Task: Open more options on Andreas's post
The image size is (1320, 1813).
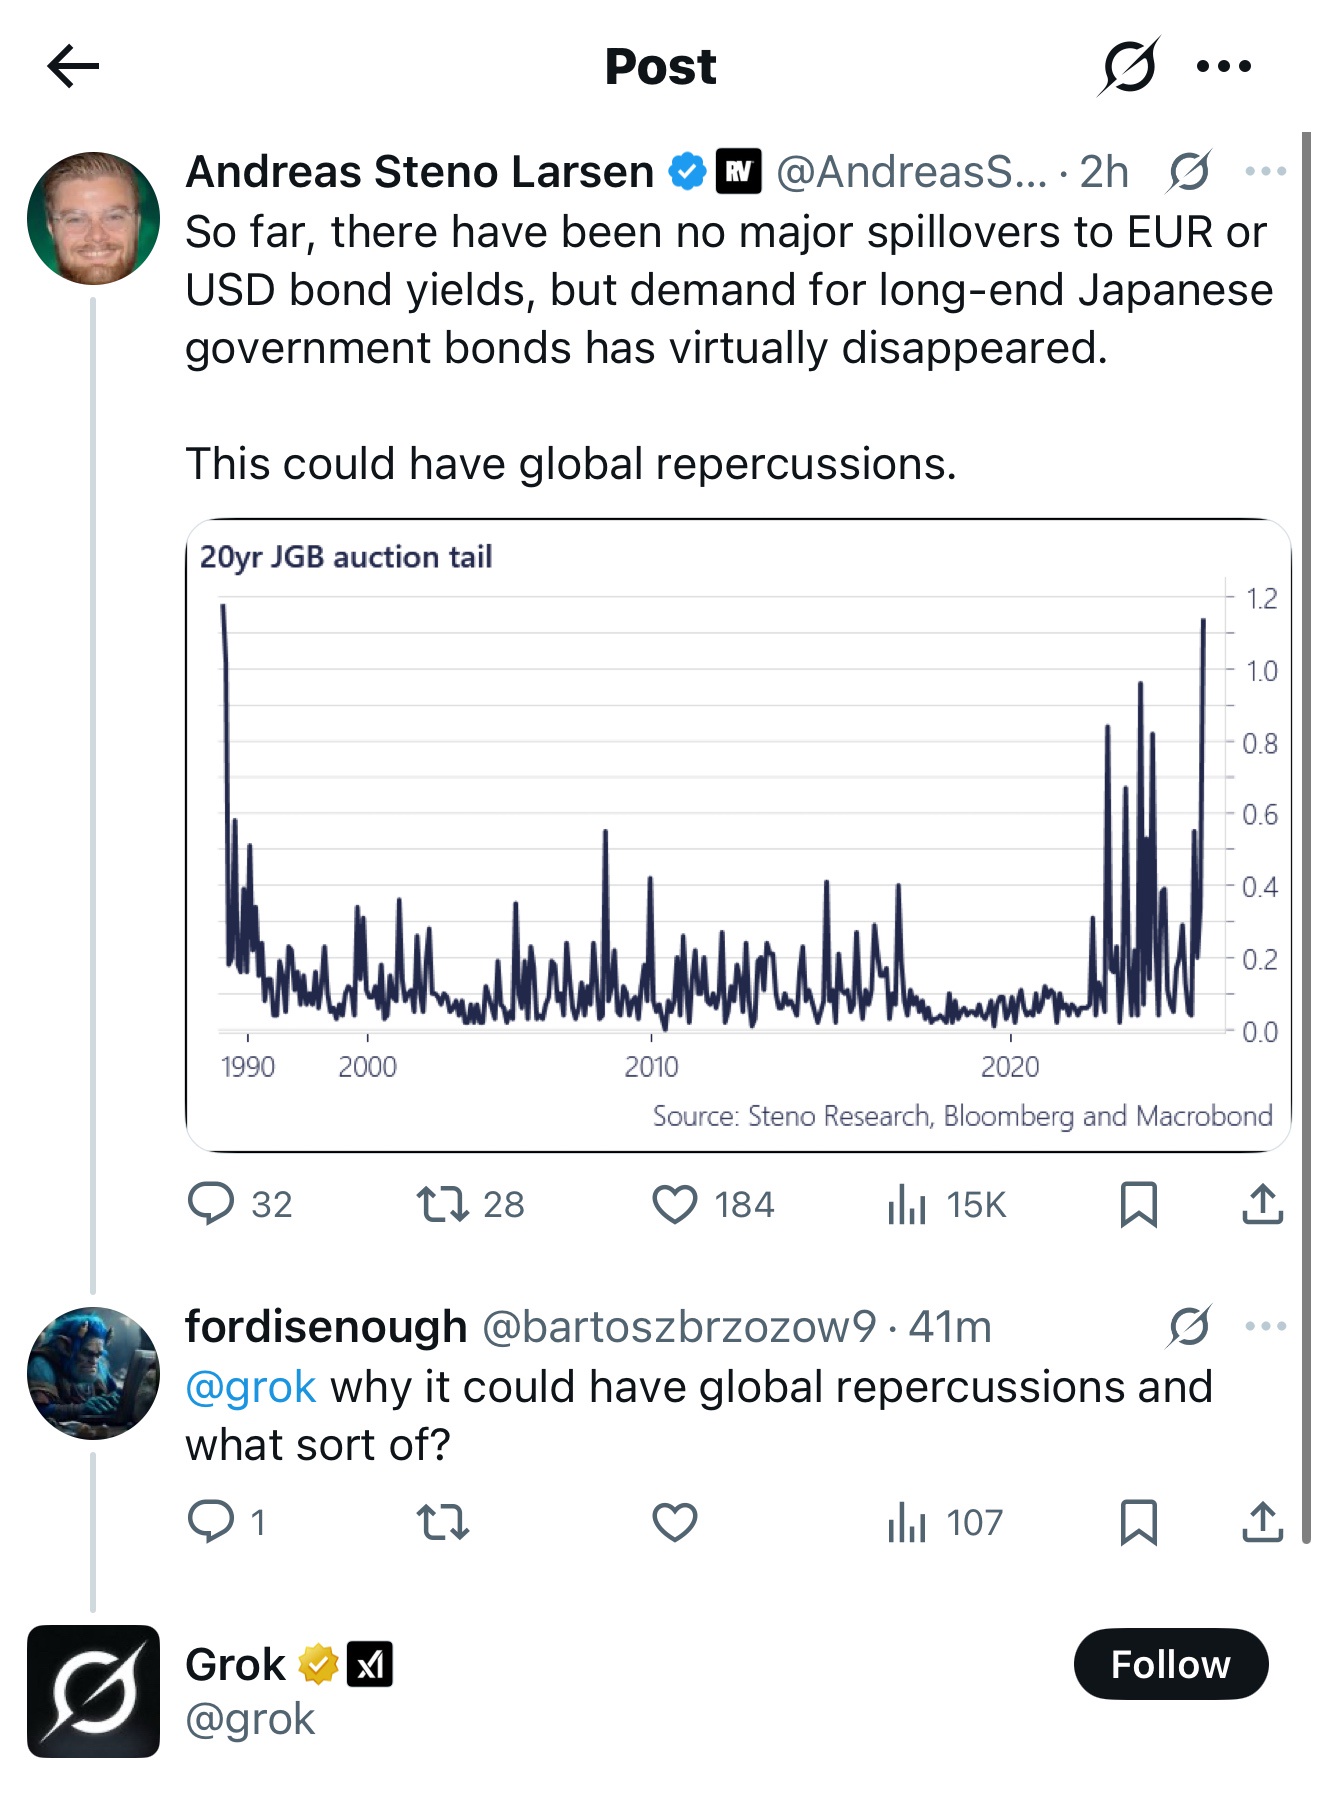Action: pos(1266,172)
